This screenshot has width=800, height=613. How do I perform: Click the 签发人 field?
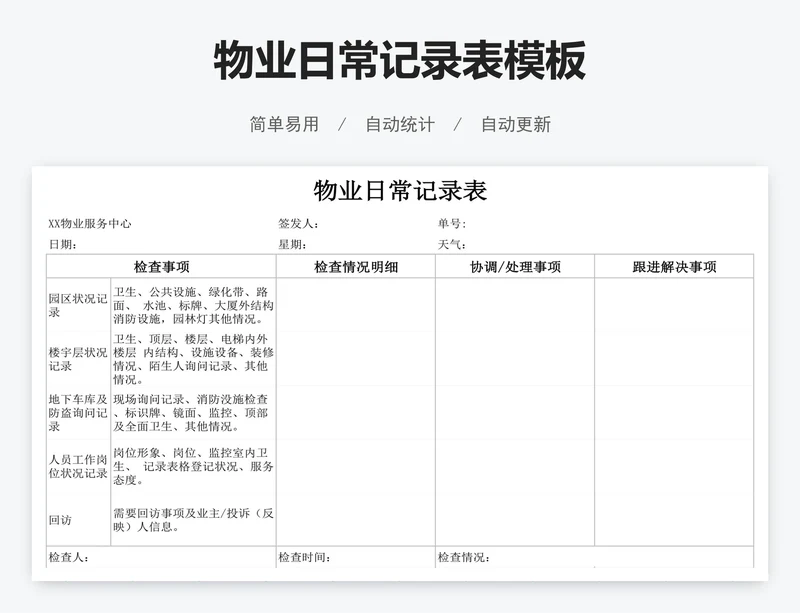click(299, 224)
